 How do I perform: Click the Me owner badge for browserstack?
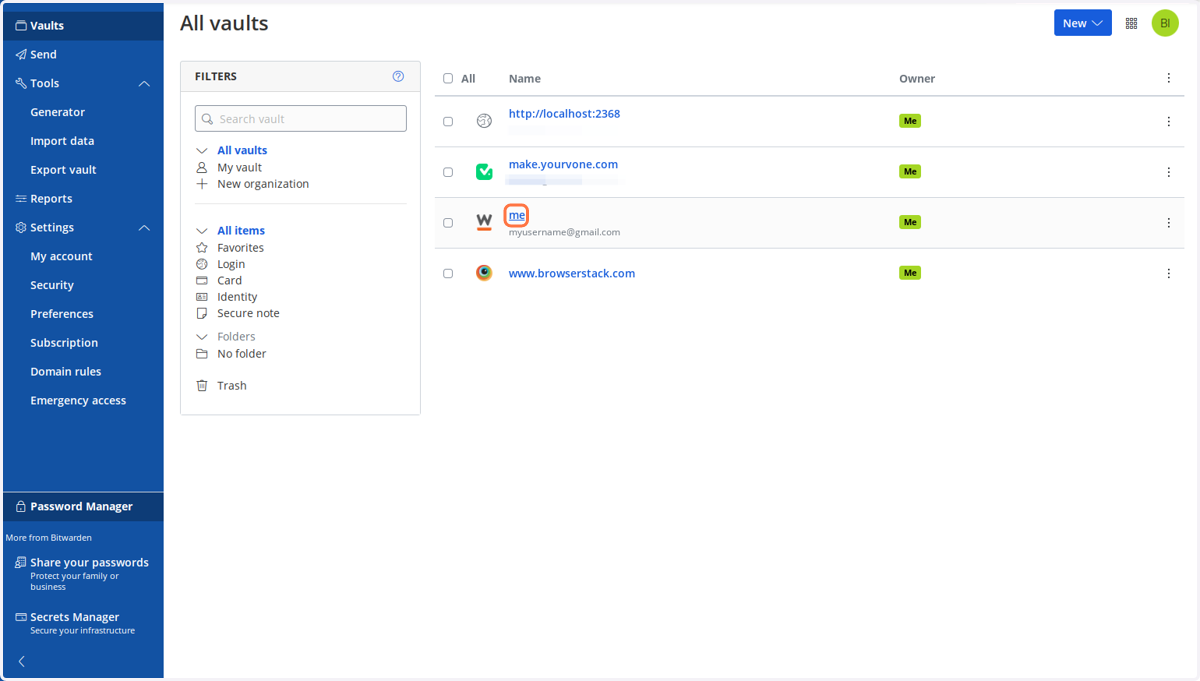click(x=910, y=273)
